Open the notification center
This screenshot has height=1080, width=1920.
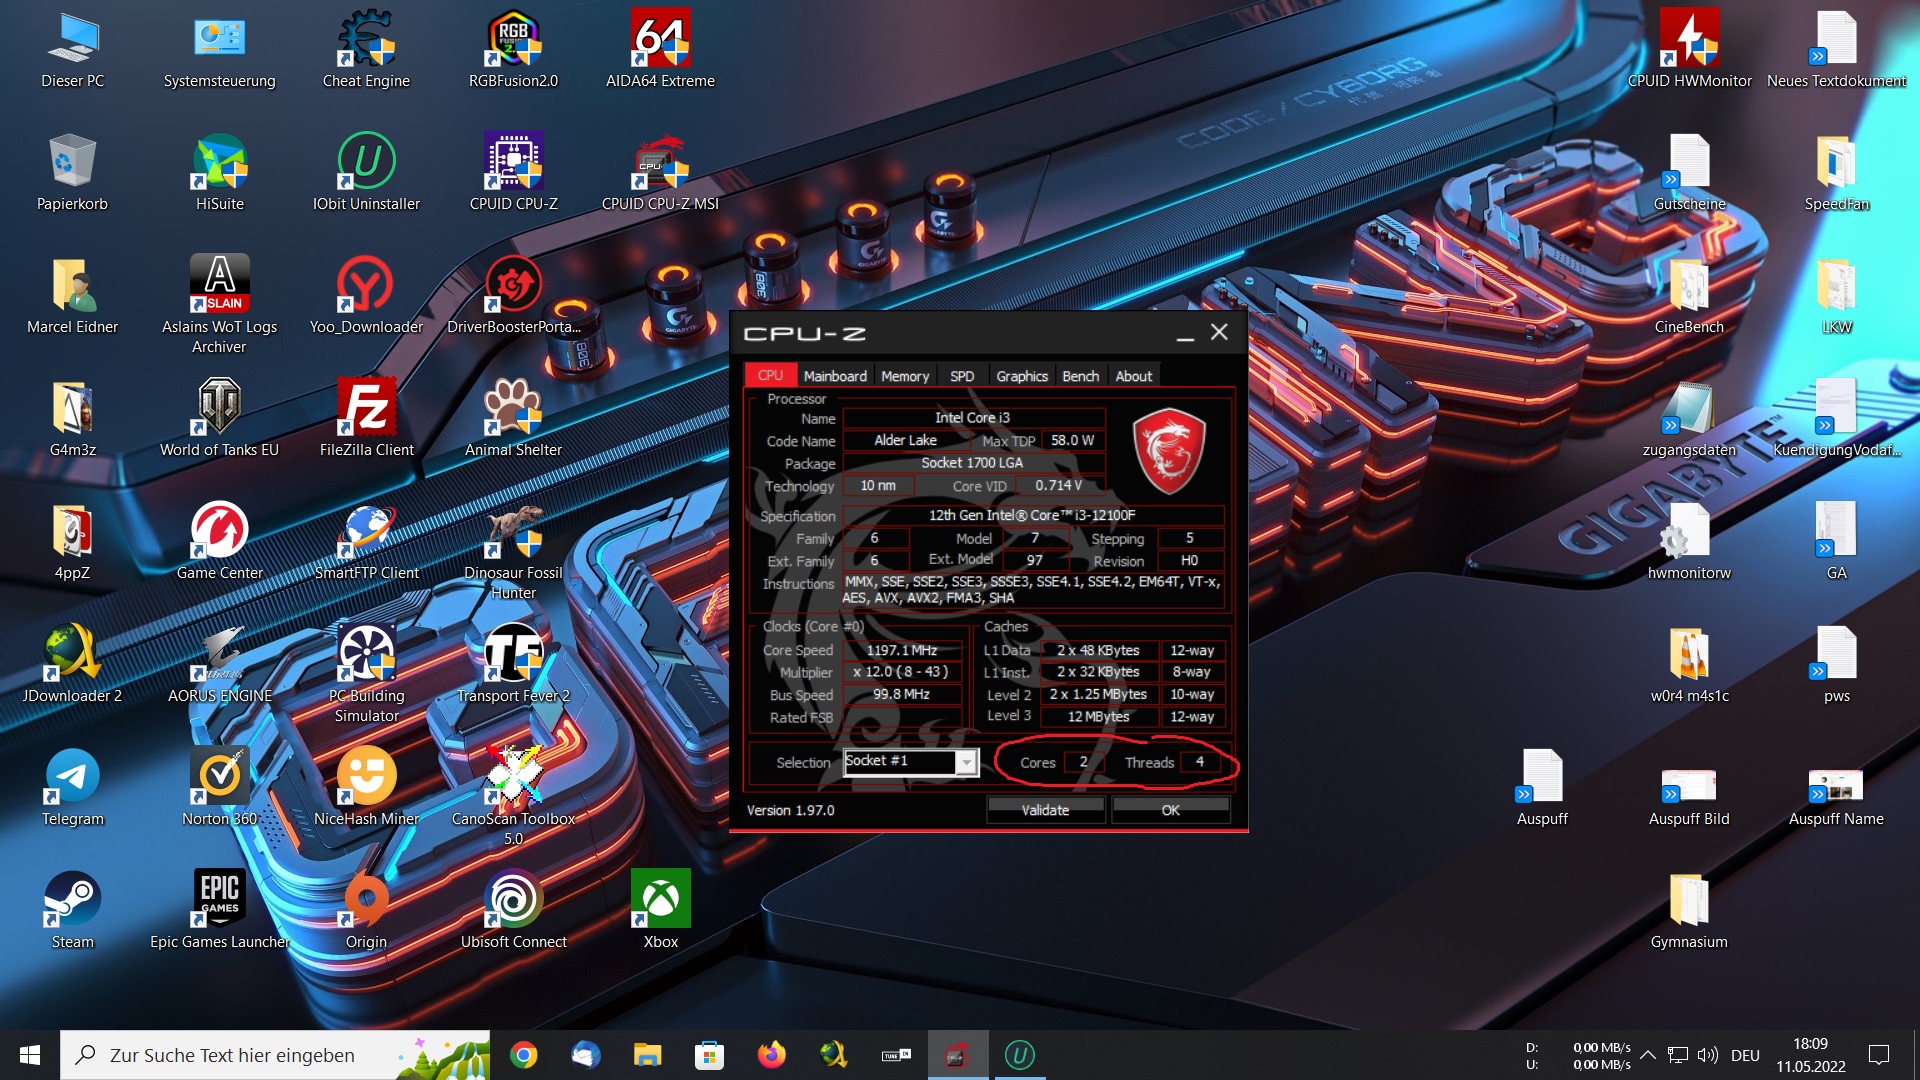[x=1879, y=1055]
